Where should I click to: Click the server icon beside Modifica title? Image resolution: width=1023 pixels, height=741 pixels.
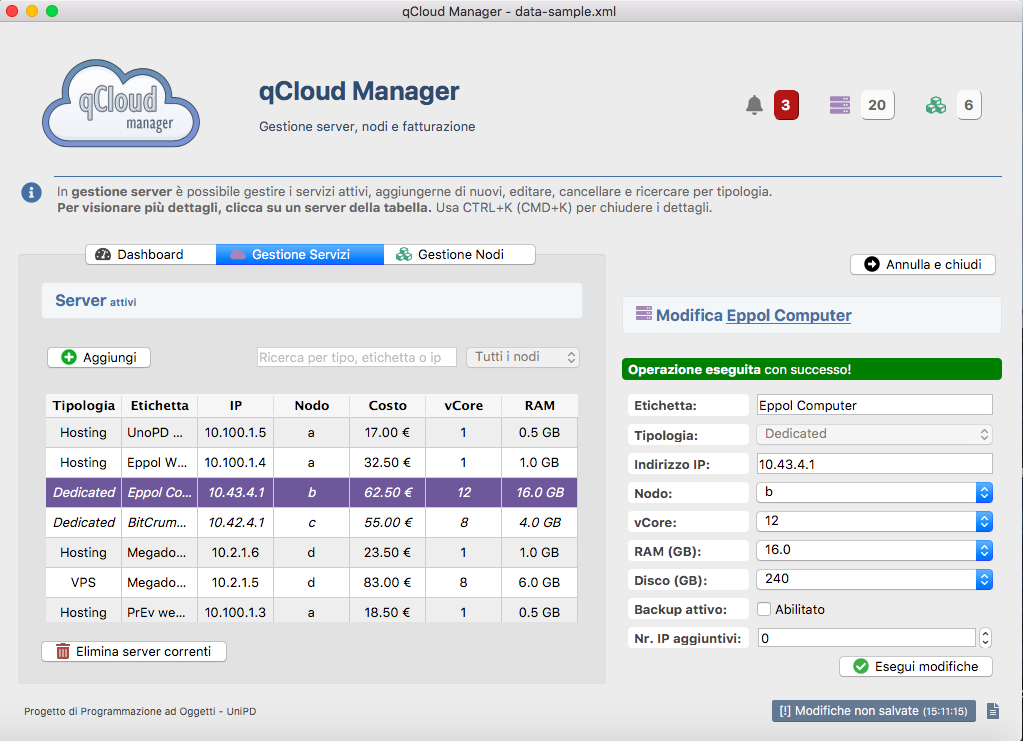(643, 315)
